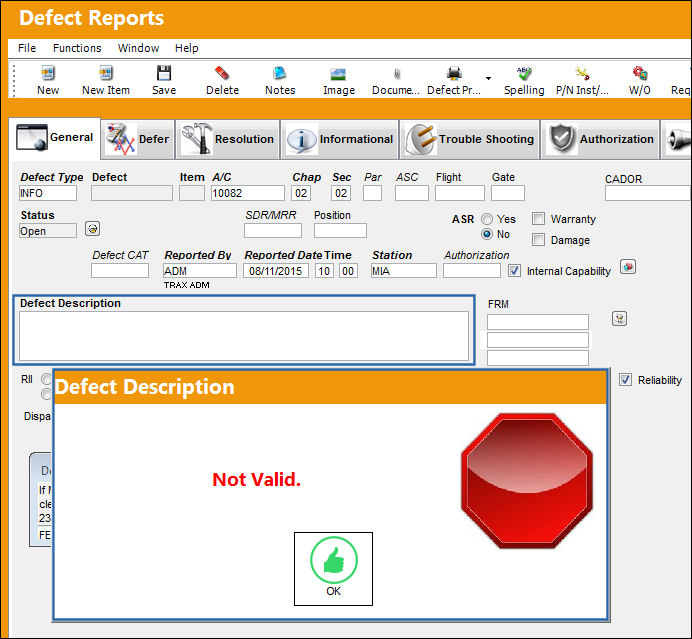Click the 'Not Valid.' message text
This screenshot has height=639, width=692.
256,479
